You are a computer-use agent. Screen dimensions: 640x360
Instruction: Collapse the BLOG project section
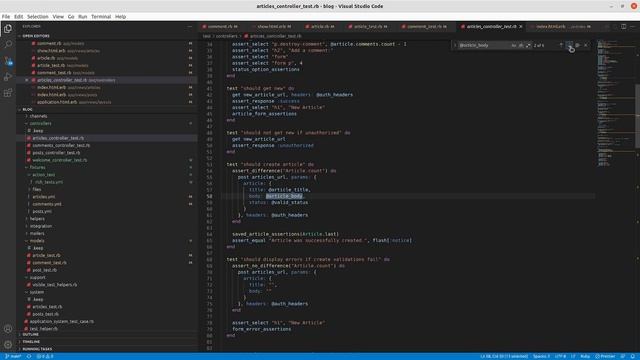click(x=107, y=109)
